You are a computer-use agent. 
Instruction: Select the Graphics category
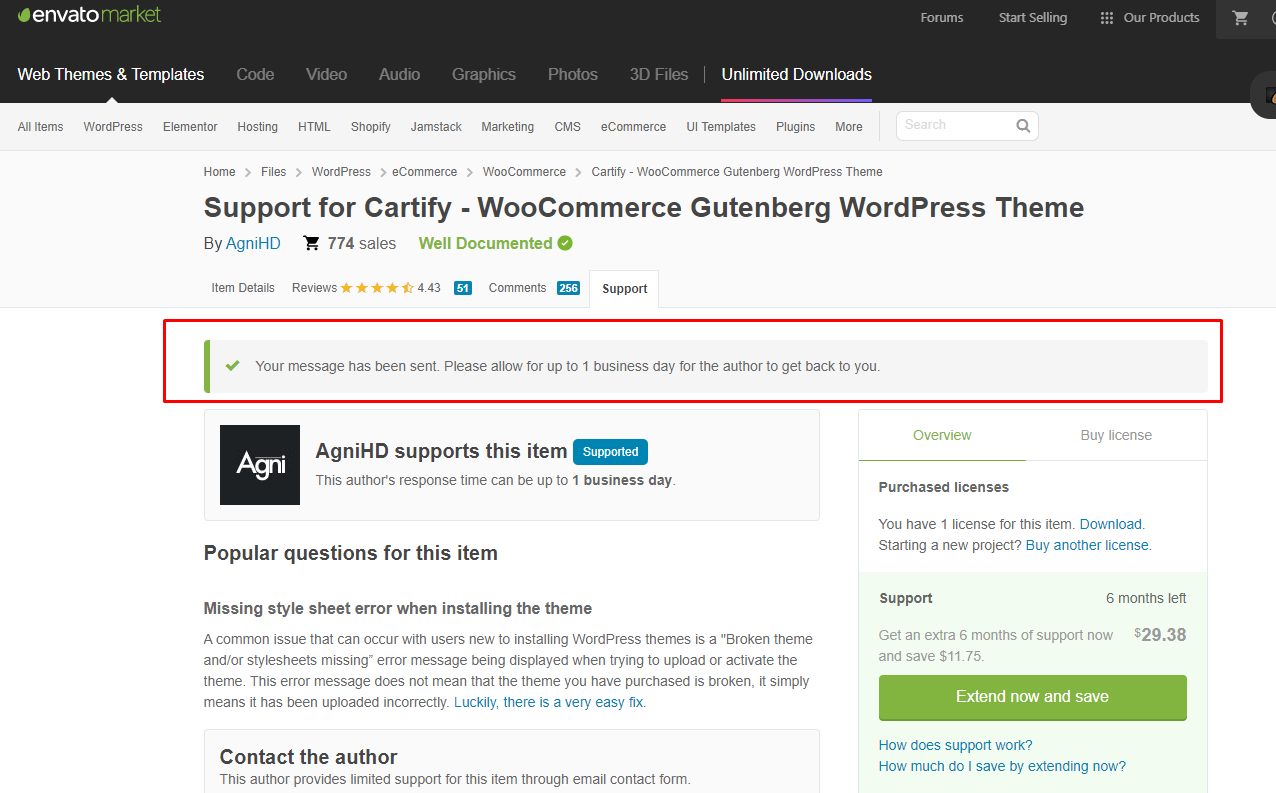(x=484, y=74)
